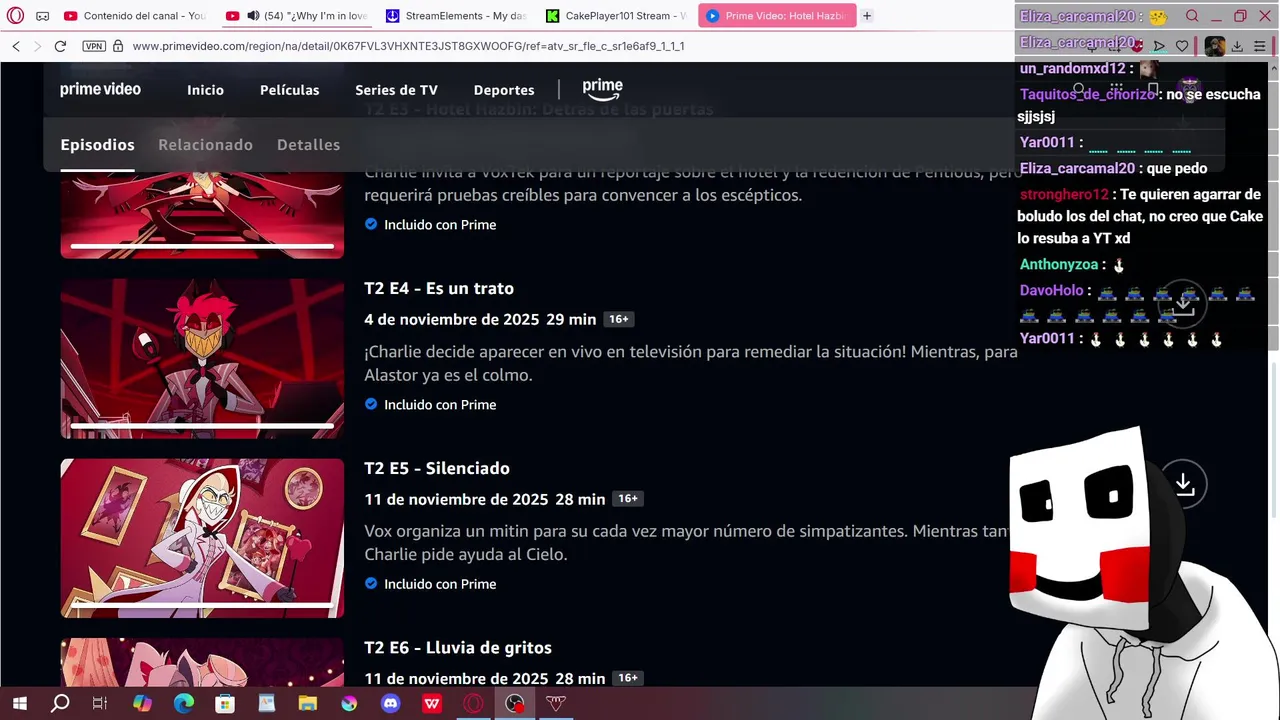Viewport: 1280px width, 720px height.
Task: Click title 'T2 E6 - Lluvia de gritos'
Action: coord(458,648)
